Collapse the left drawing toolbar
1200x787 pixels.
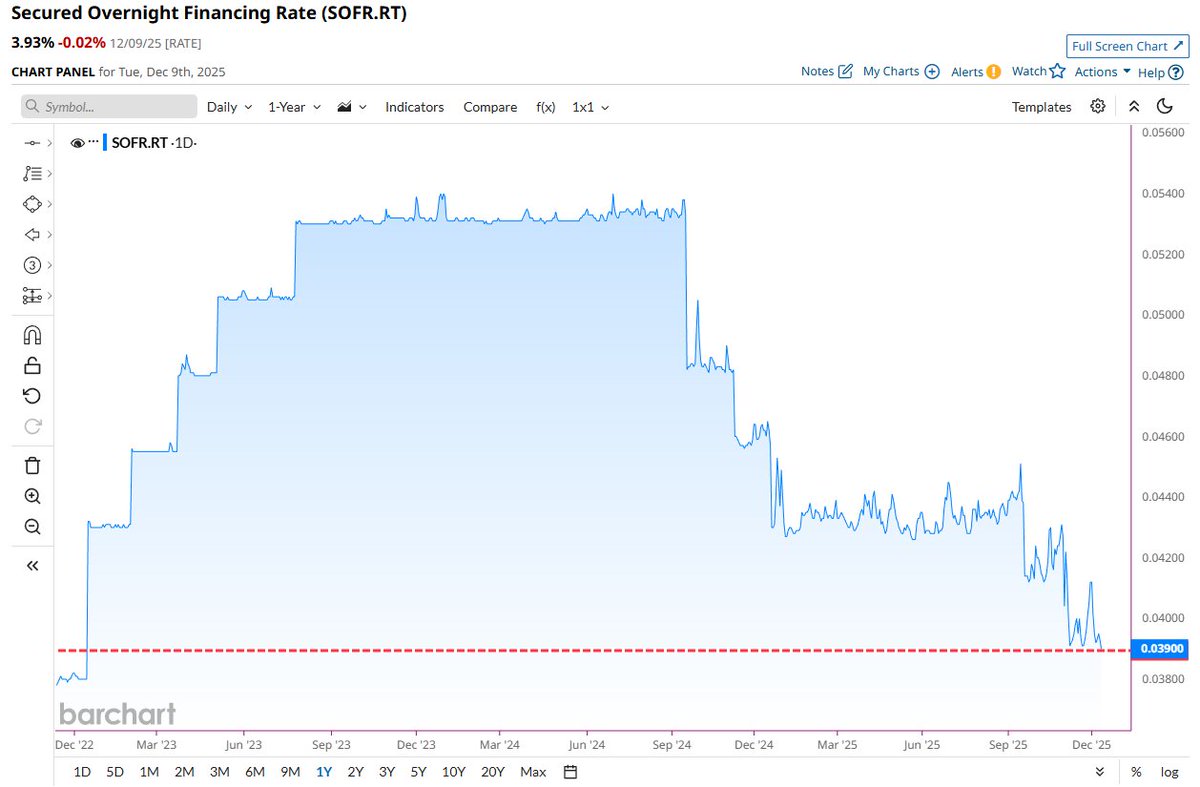coord(32,566)
